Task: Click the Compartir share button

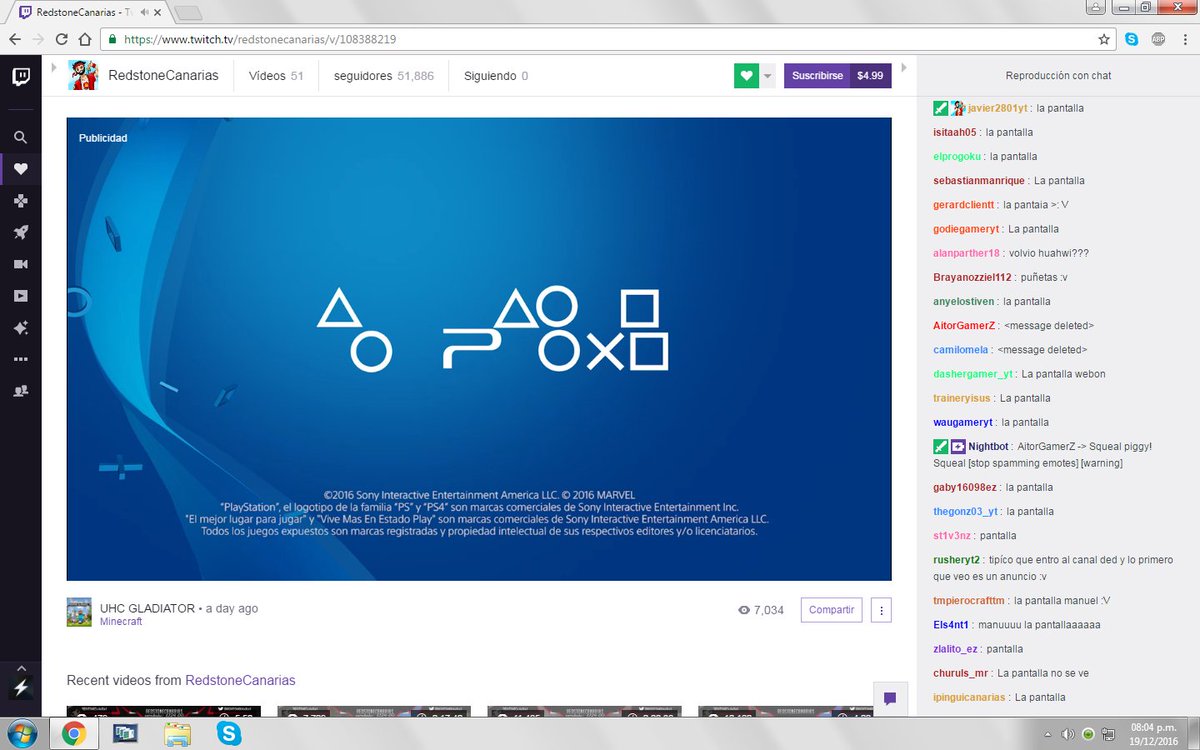Action: point(831,610)
